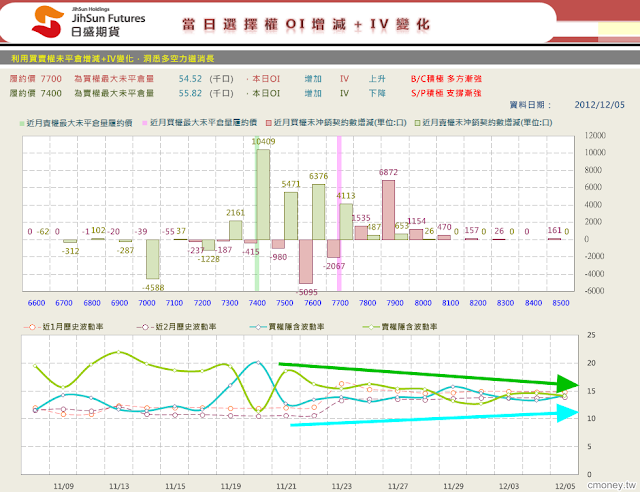
Task: Click the green 7400 strike highlight line
Action: [257, 214]
